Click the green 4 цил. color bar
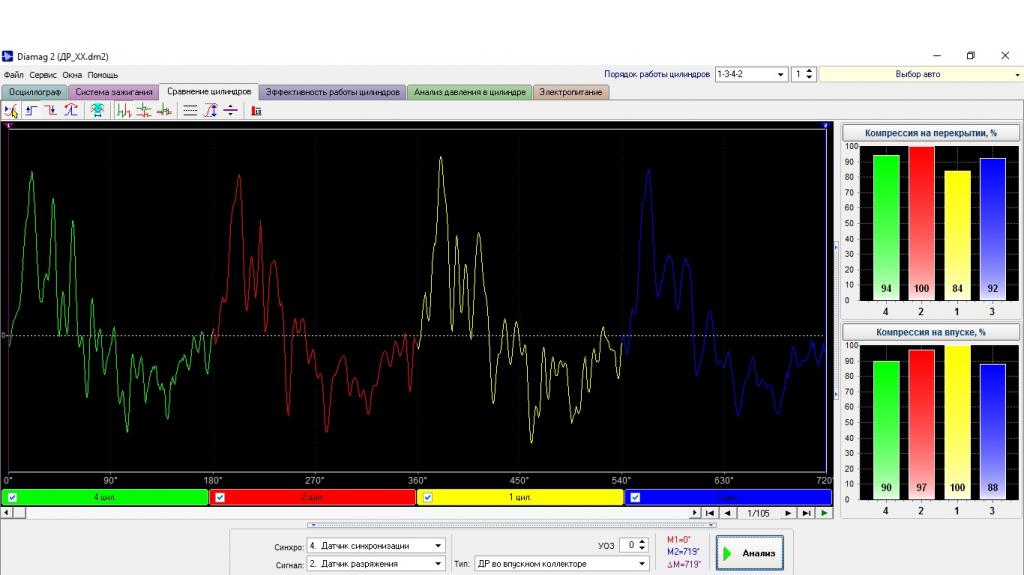The width and height of the screenshot is (1024, 575). [x=104, y=497]
